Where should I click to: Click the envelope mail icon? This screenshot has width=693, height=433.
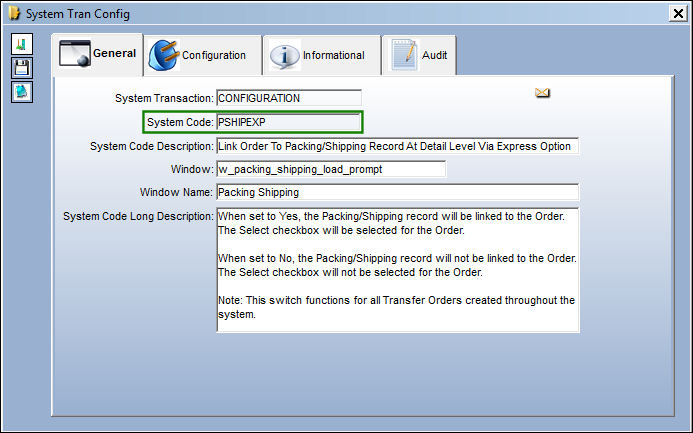(x=542, y=92)
